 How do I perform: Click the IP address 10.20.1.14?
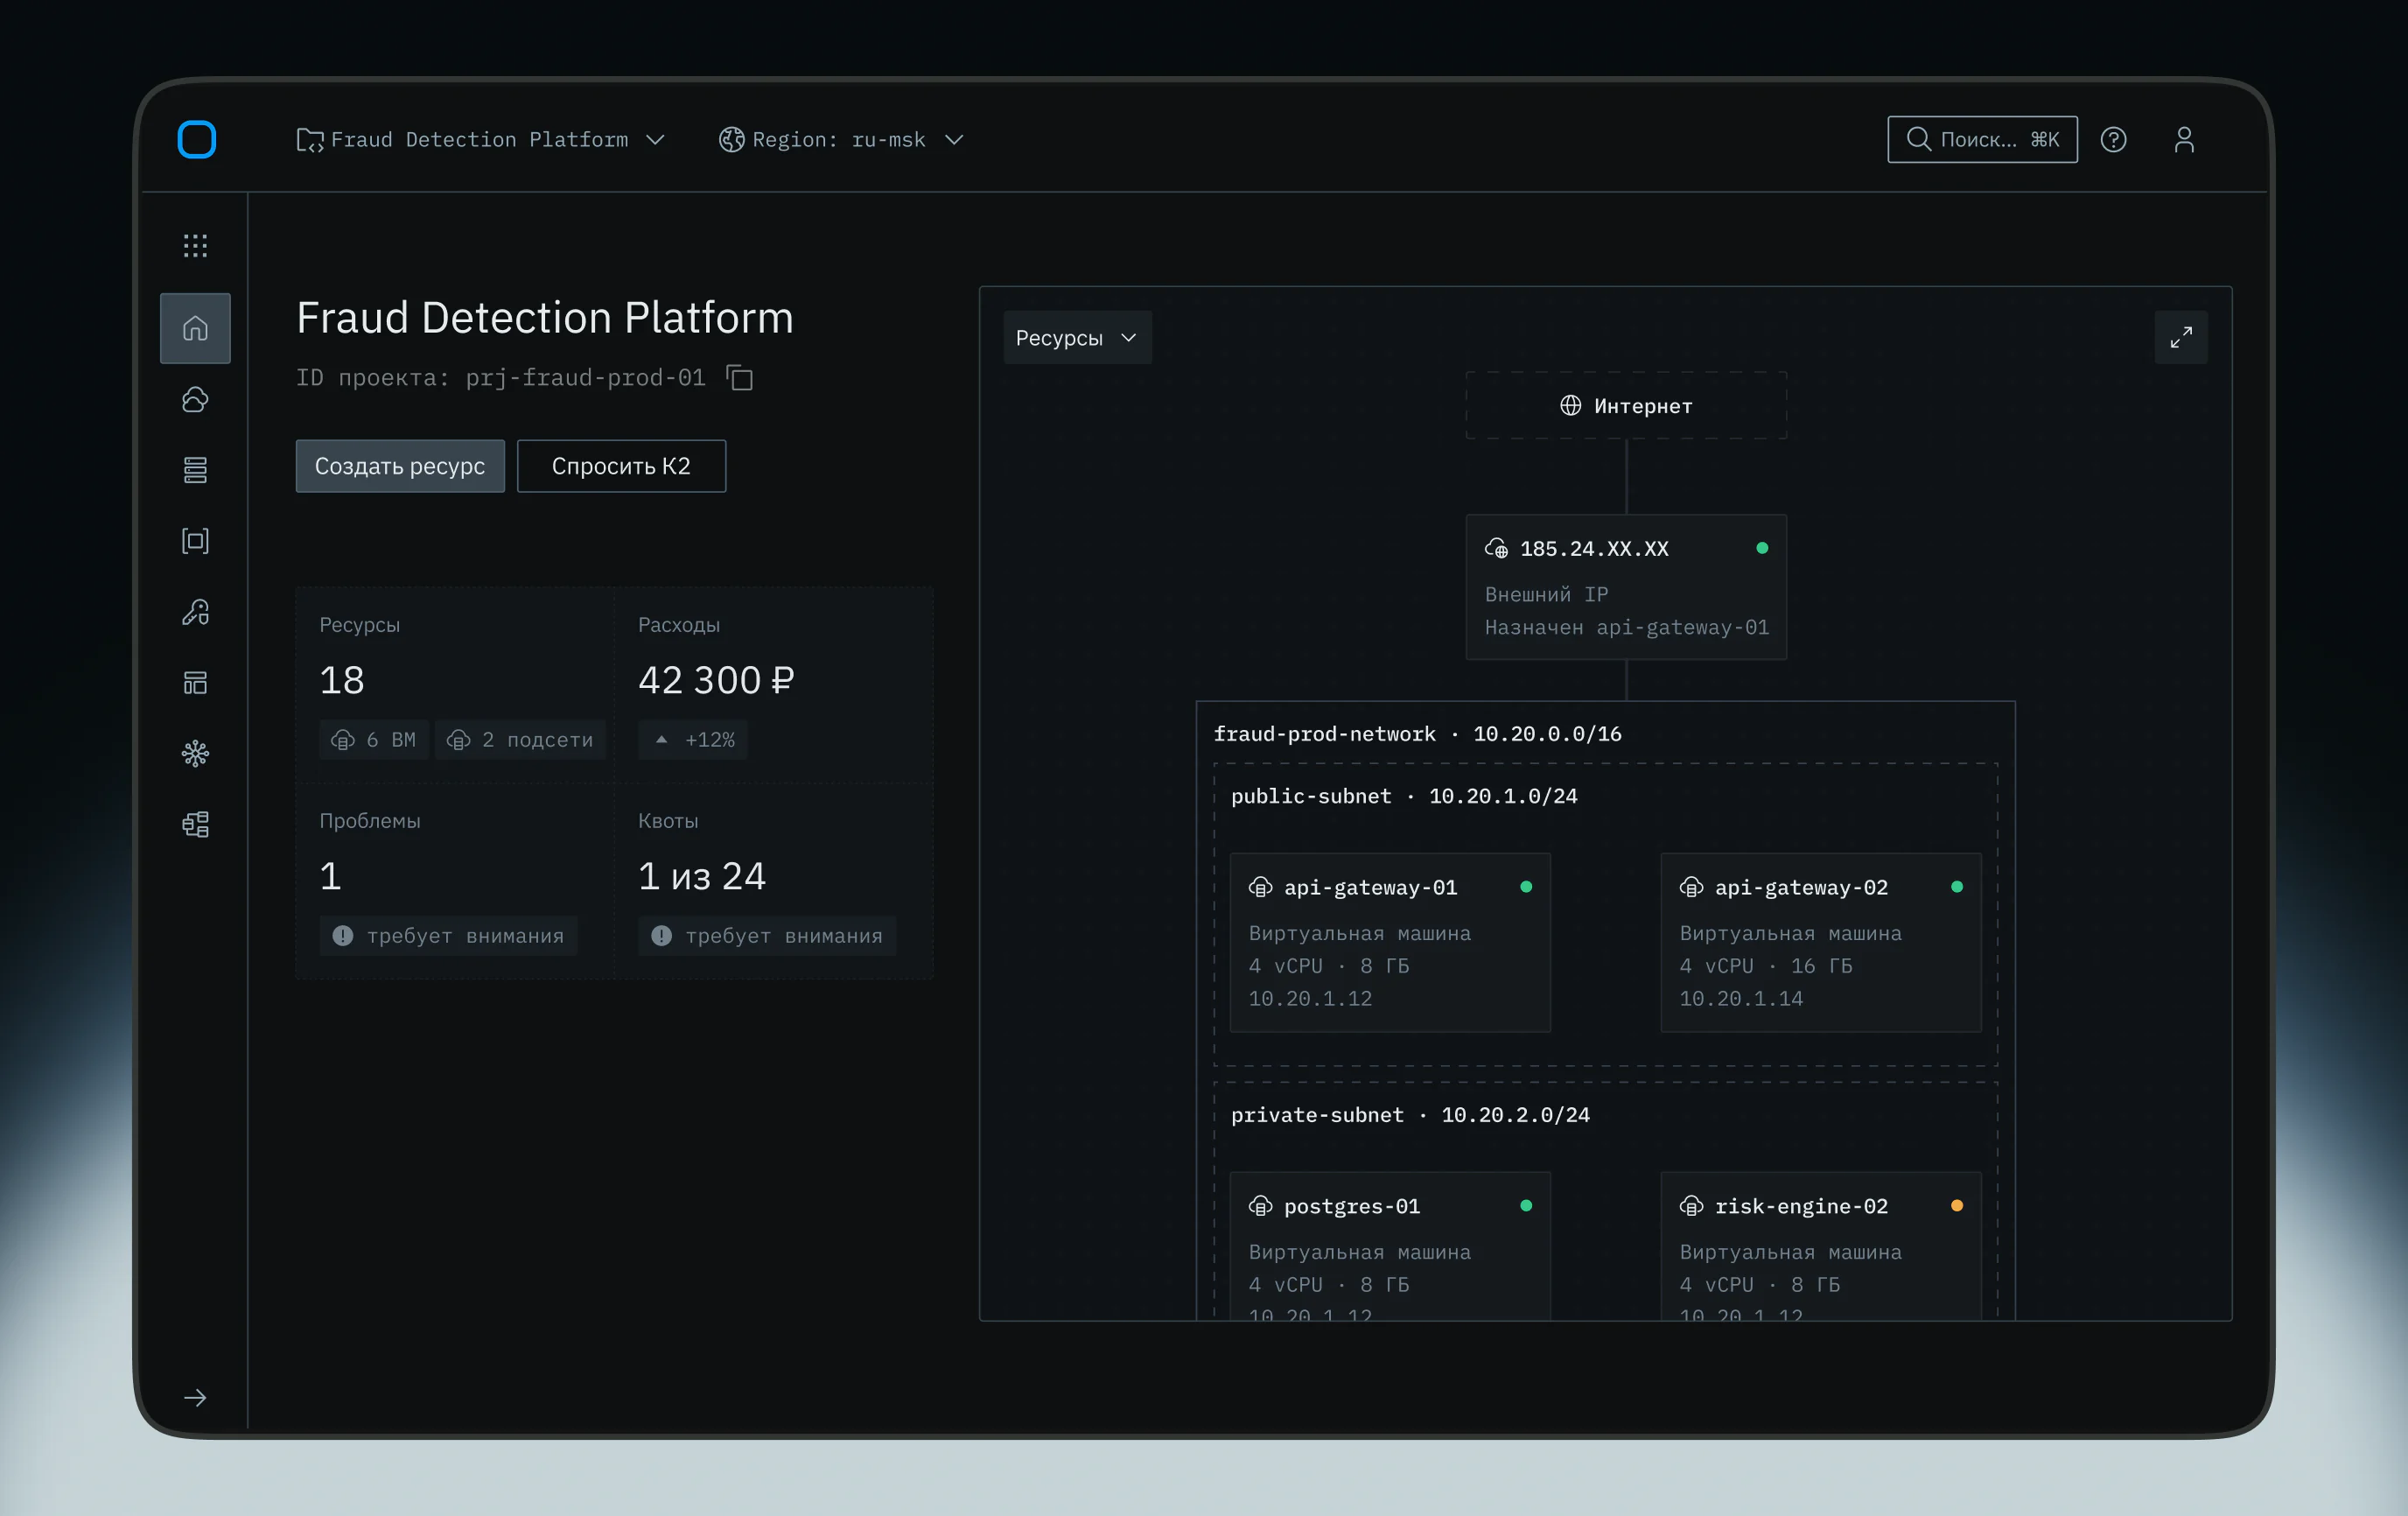[1741, 998]
